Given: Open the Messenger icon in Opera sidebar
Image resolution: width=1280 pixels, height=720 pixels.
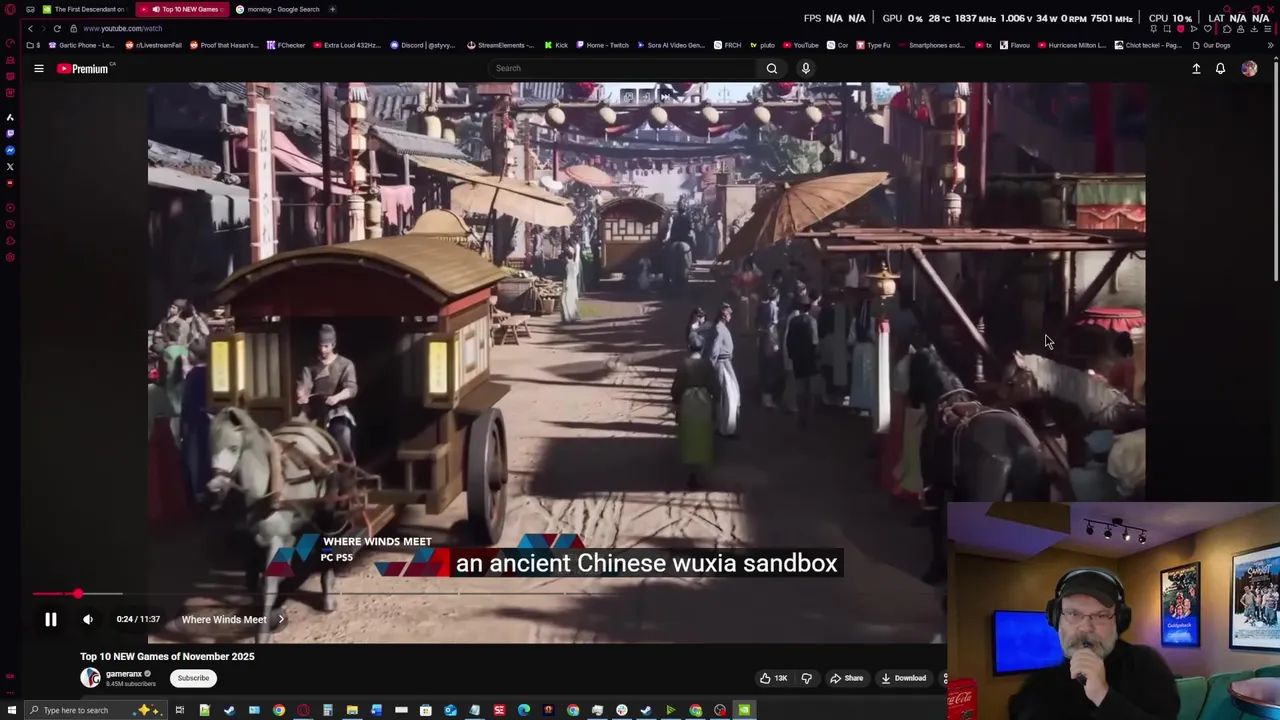Looking at the screenshot, I should pos(10,149).
